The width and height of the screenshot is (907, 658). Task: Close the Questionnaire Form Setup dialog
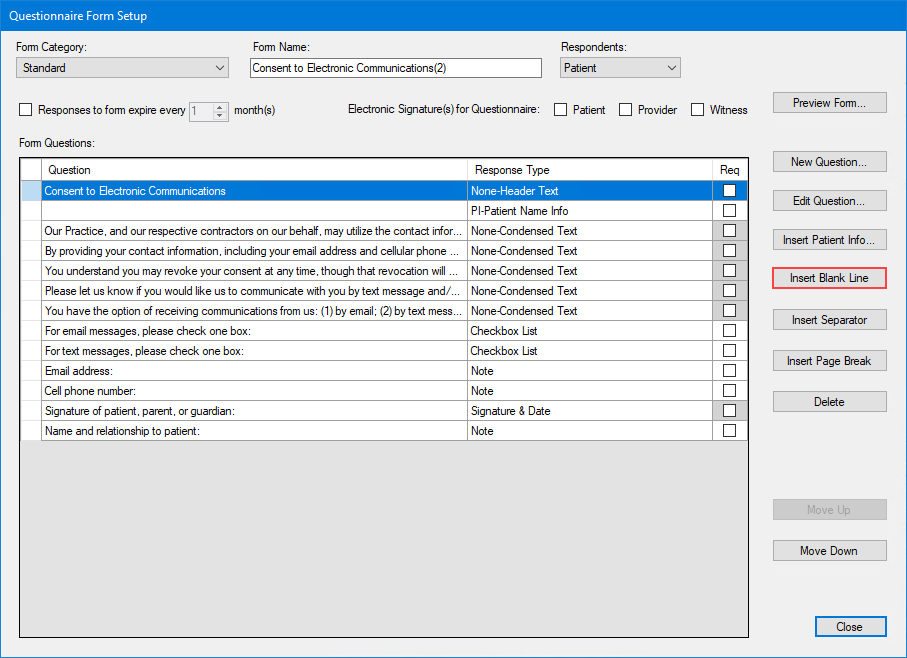850,626
